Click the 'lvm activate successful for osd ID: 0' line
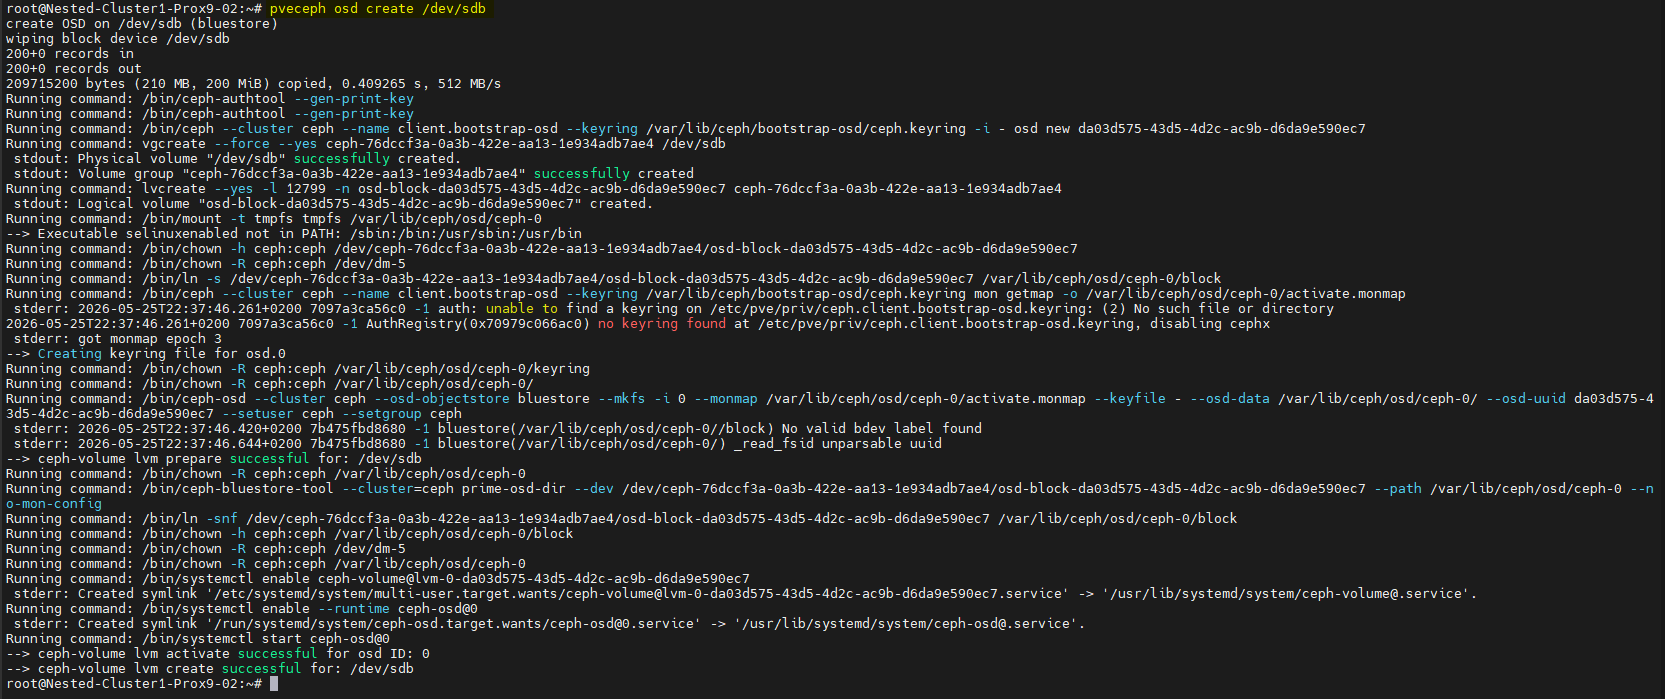This screenshot has width=1665, height=699. (218, 653)
